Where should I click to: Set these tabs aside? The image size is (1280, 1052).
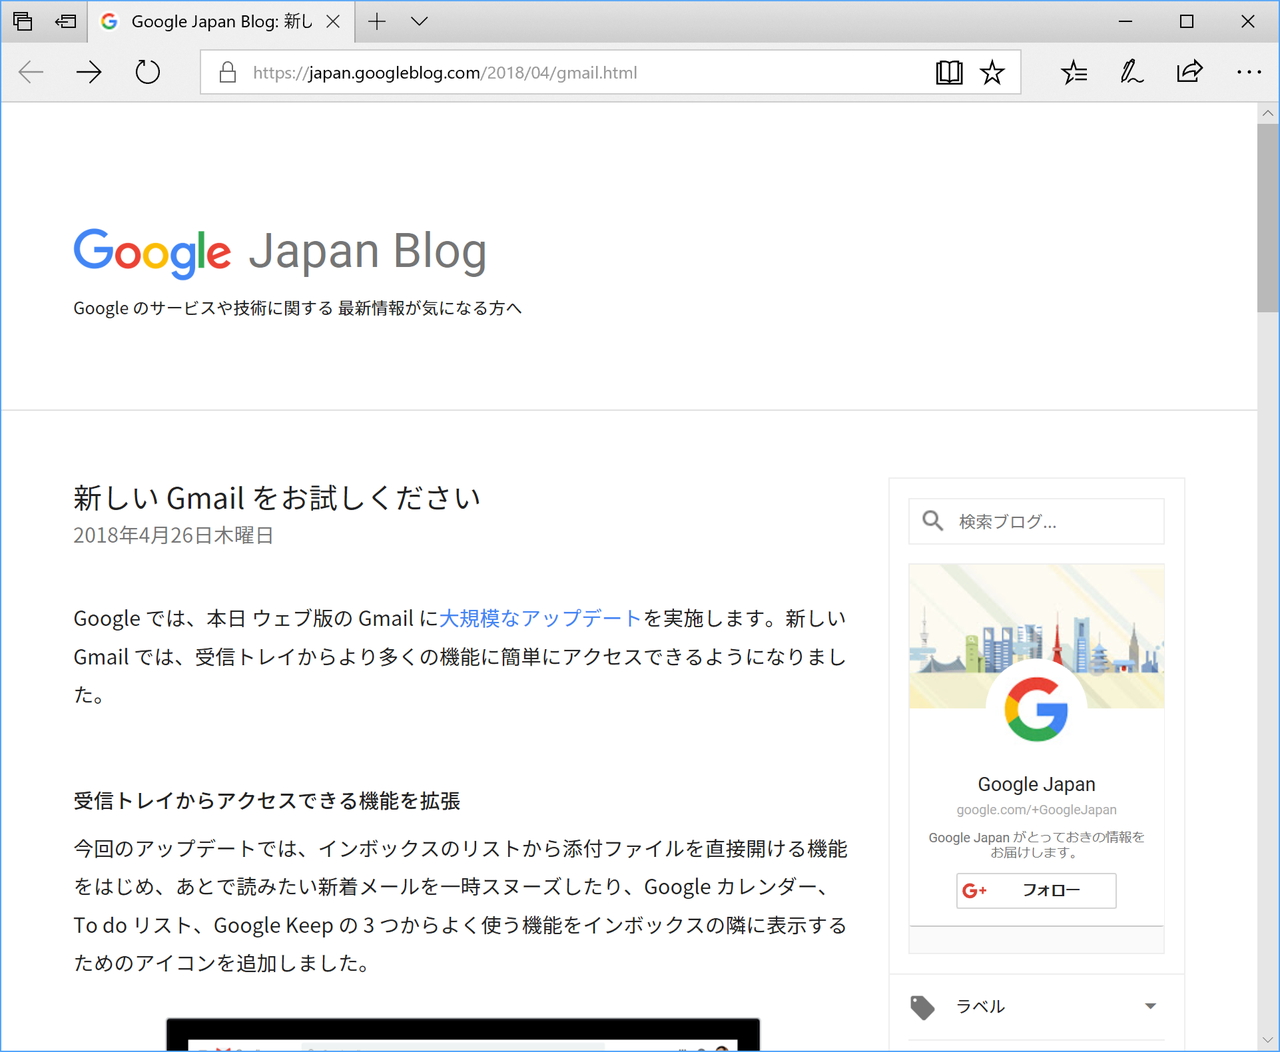point(23,21)
